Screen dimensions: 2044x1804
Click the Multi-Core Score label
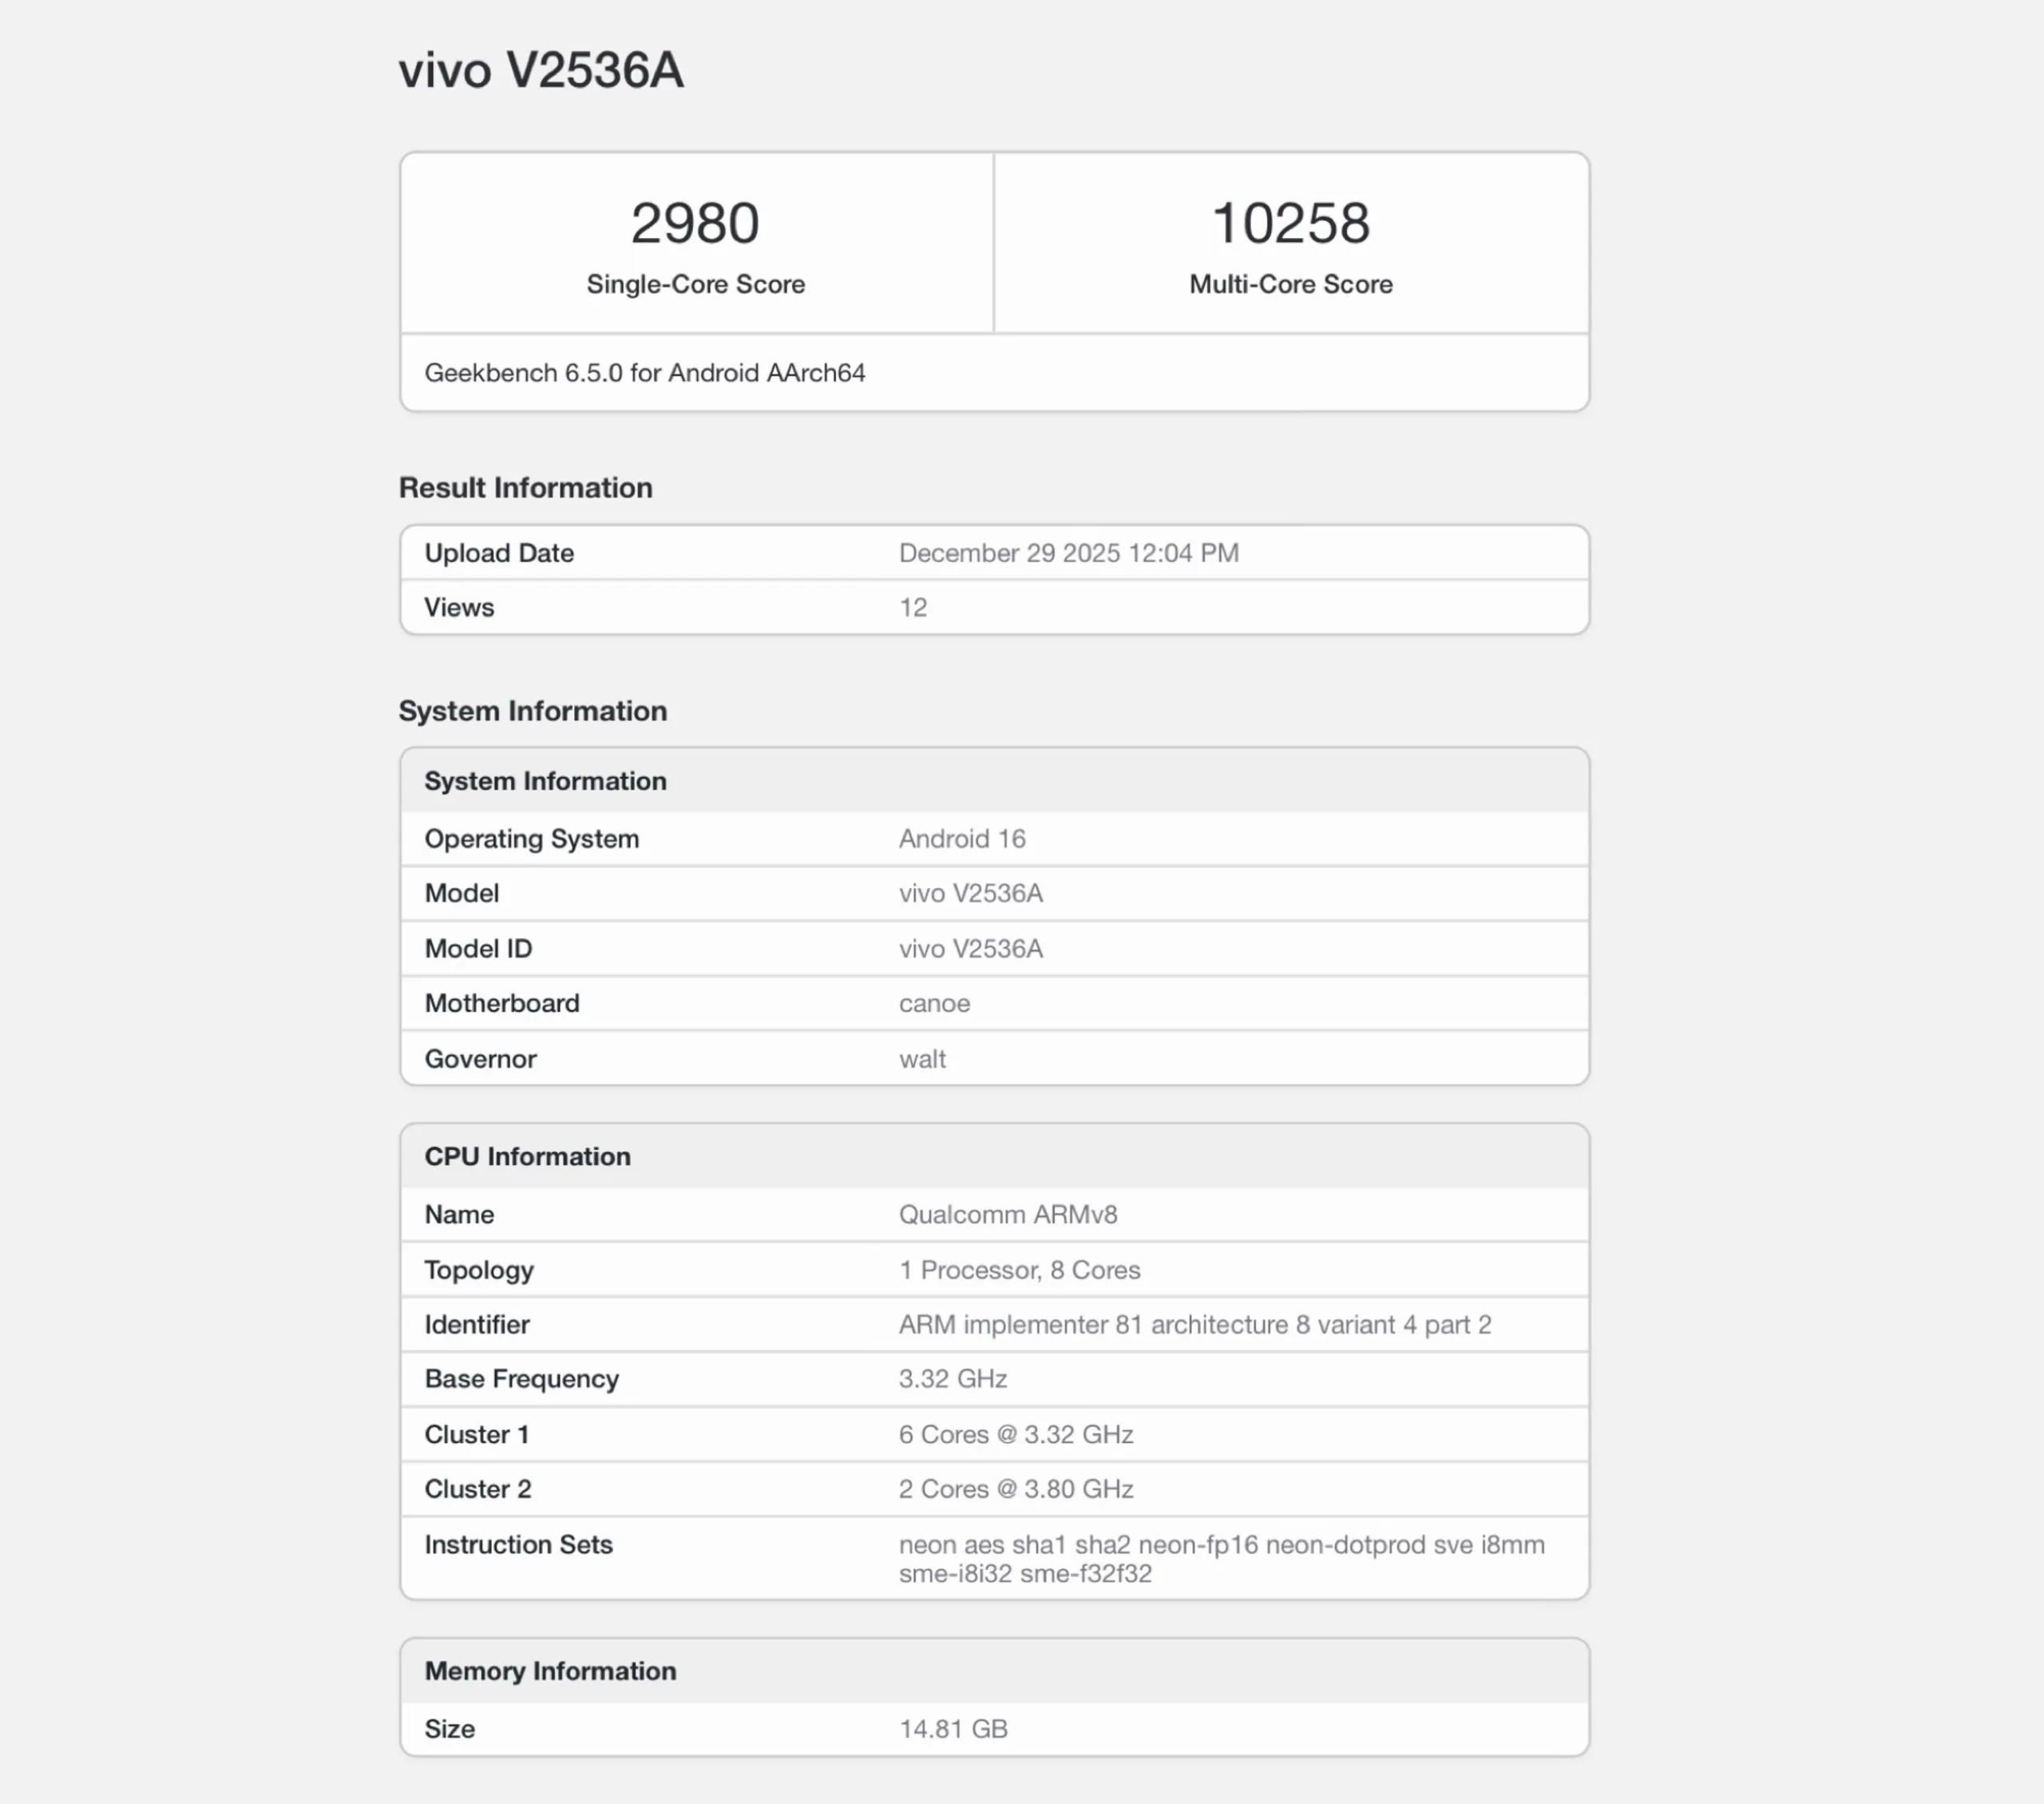tap(1290, 284)
